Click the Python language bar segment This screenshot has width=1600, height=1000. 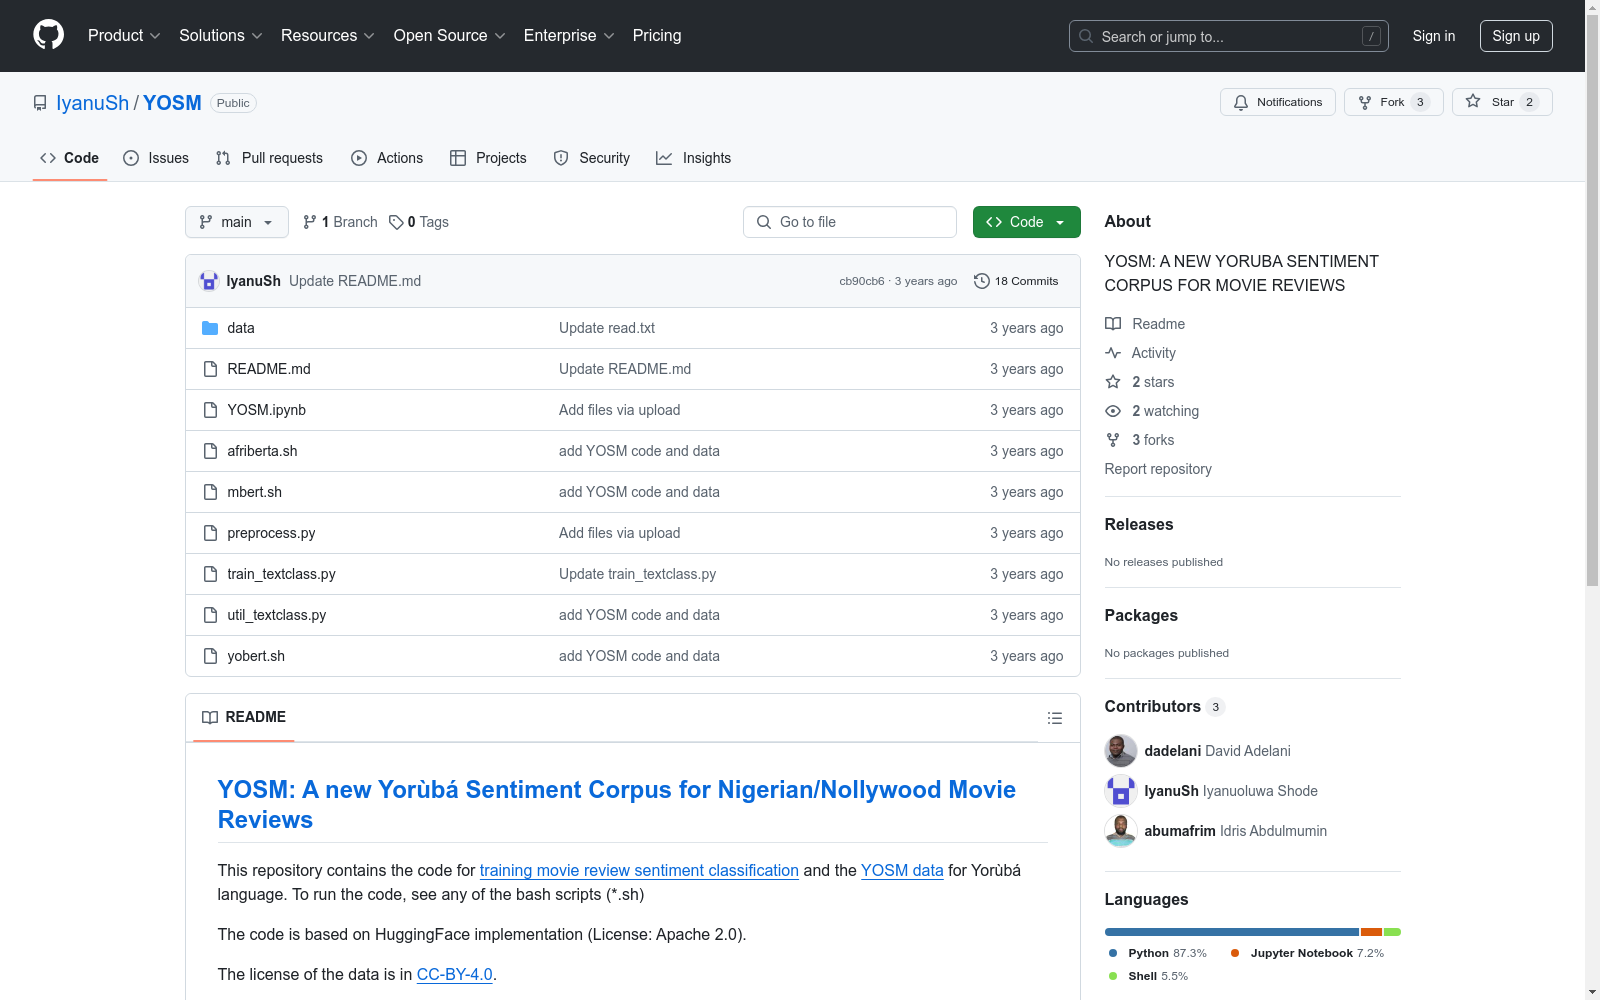(x=1232, y=932)
